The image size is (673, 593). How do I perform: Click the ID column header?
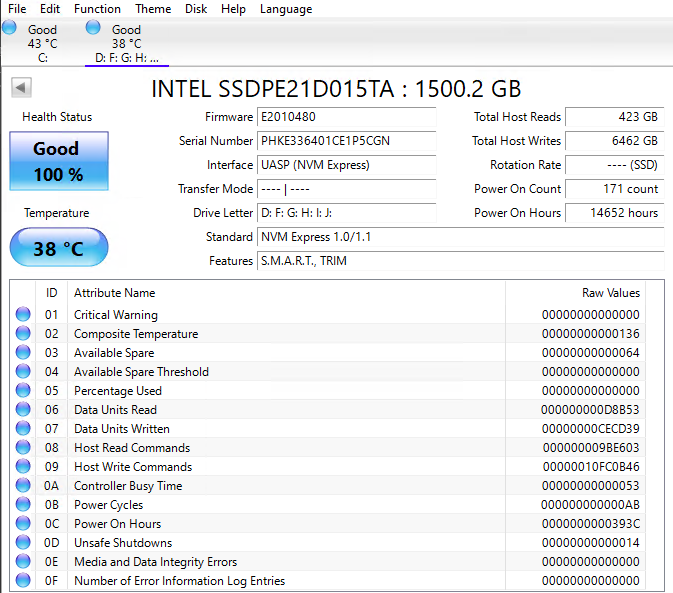point(52,293)
